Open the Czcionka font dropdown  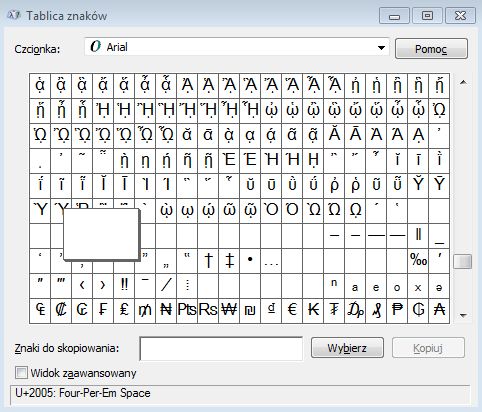(x=382, y=48)
